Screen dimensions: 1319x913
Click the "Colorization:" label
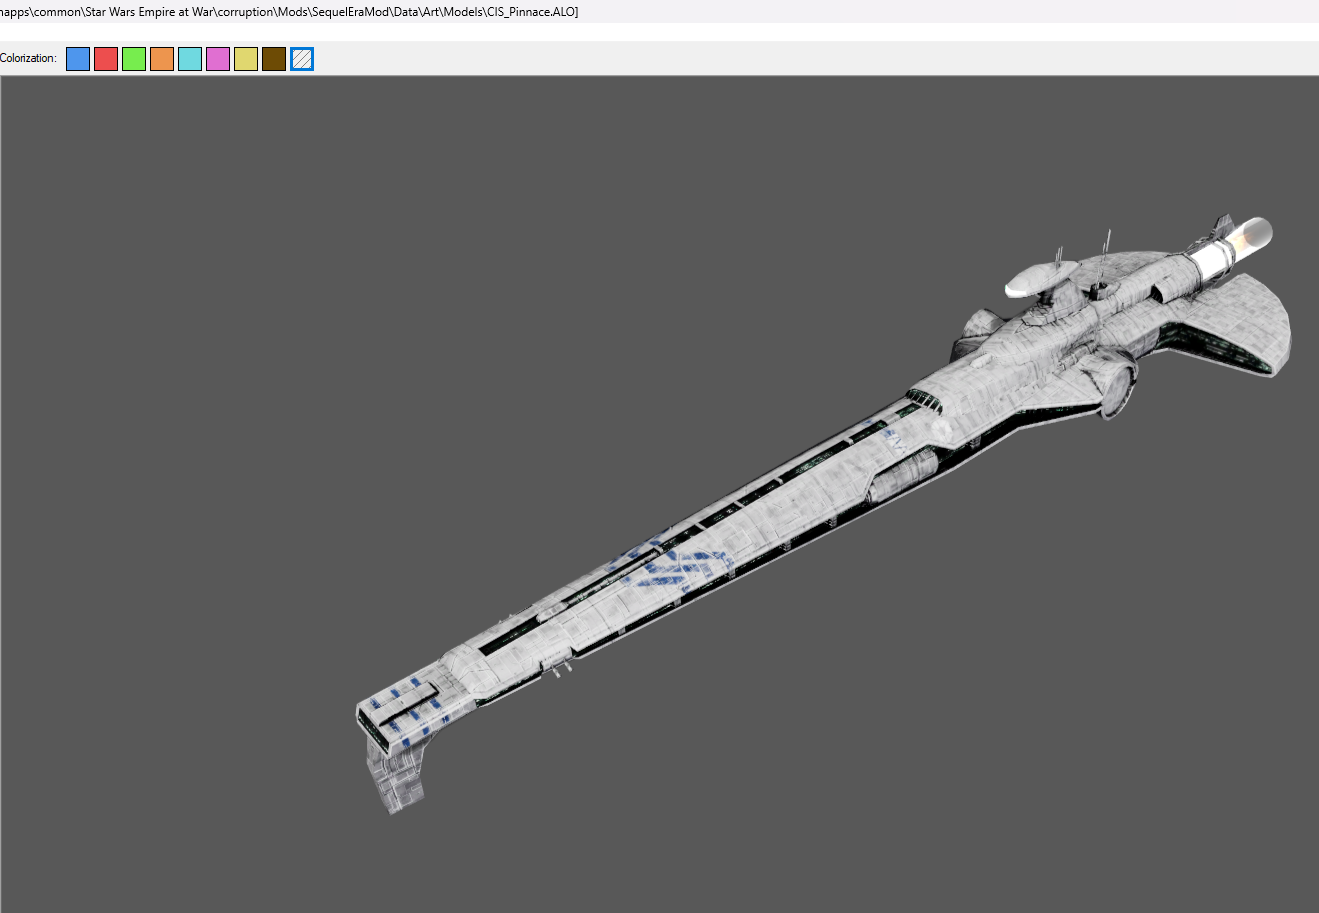point(28,59)
